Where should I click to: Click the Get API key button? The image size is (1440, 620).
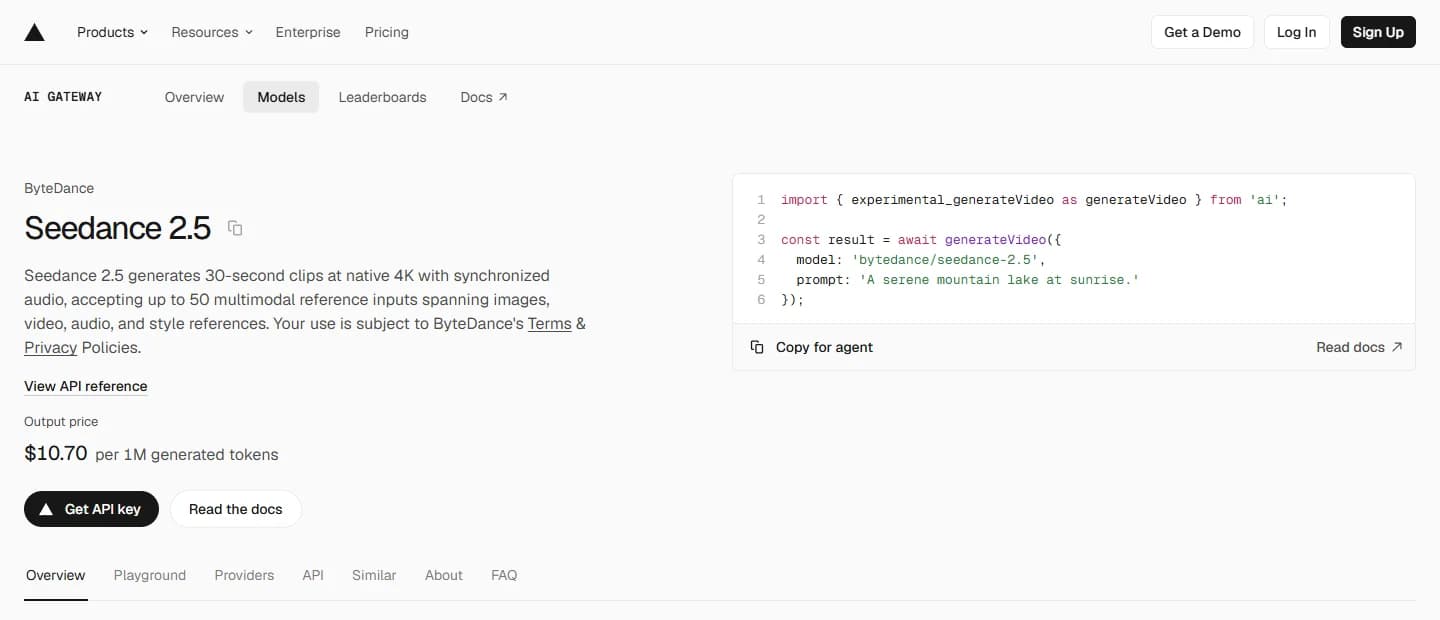[91, 509]
